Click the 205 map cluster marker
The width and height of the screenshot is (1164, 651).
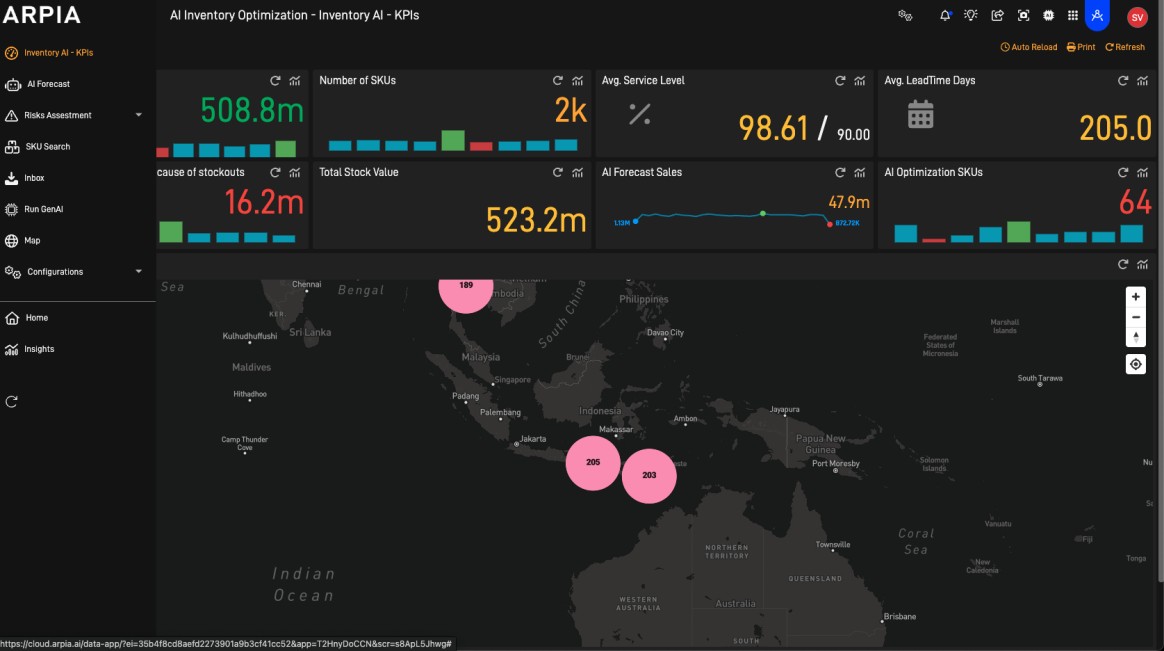point(593,463)
